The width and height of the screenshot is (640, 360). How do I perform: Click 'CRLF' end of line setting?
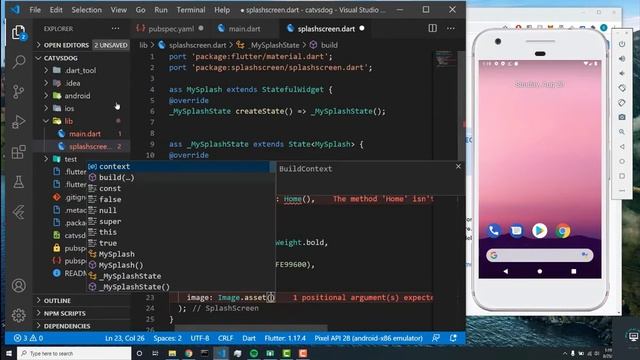[225, 338]
